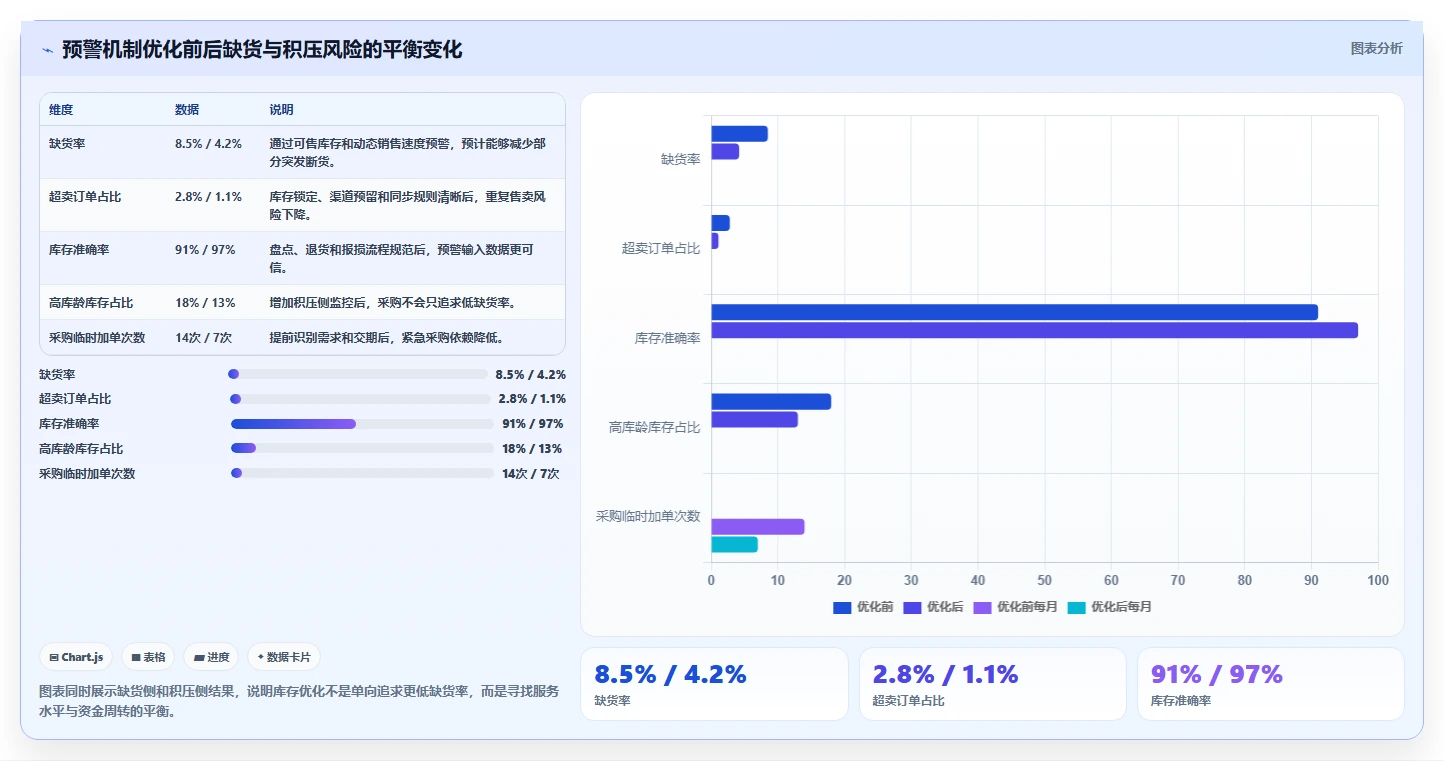This screenshot has width=1444, height=761.
Task: Toggle the 优化前每月 legend swatch
Action: 982,607
